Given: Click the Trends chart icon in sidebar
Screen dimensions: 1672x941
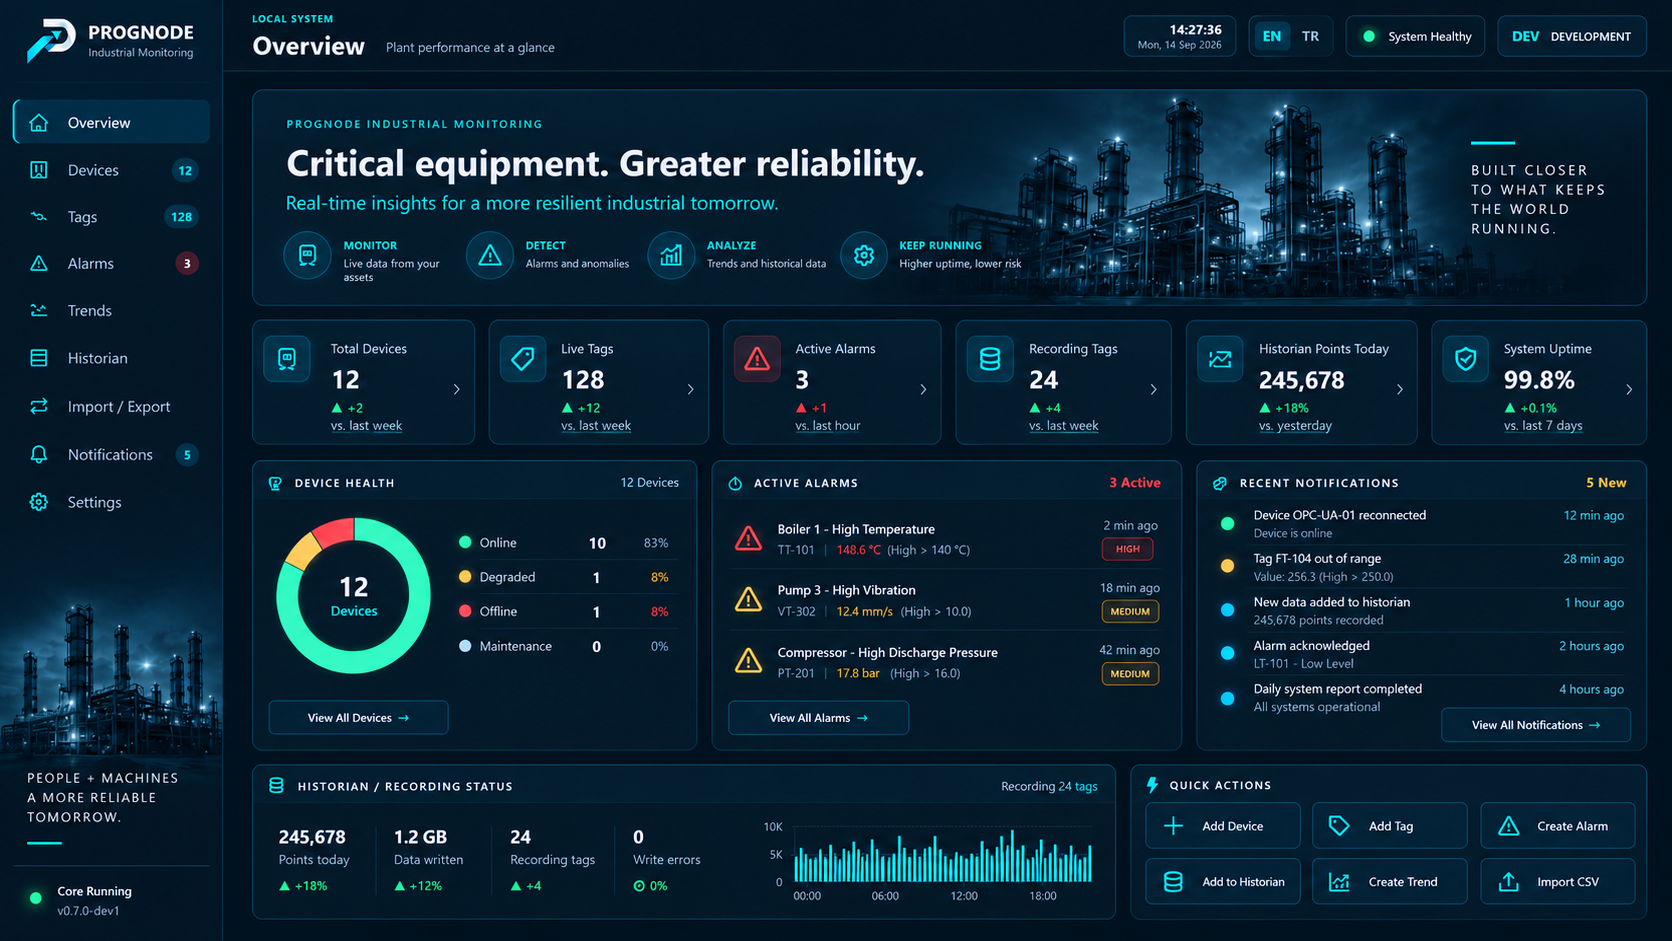Looking at the screenshot, I should (x=39, y=310).
